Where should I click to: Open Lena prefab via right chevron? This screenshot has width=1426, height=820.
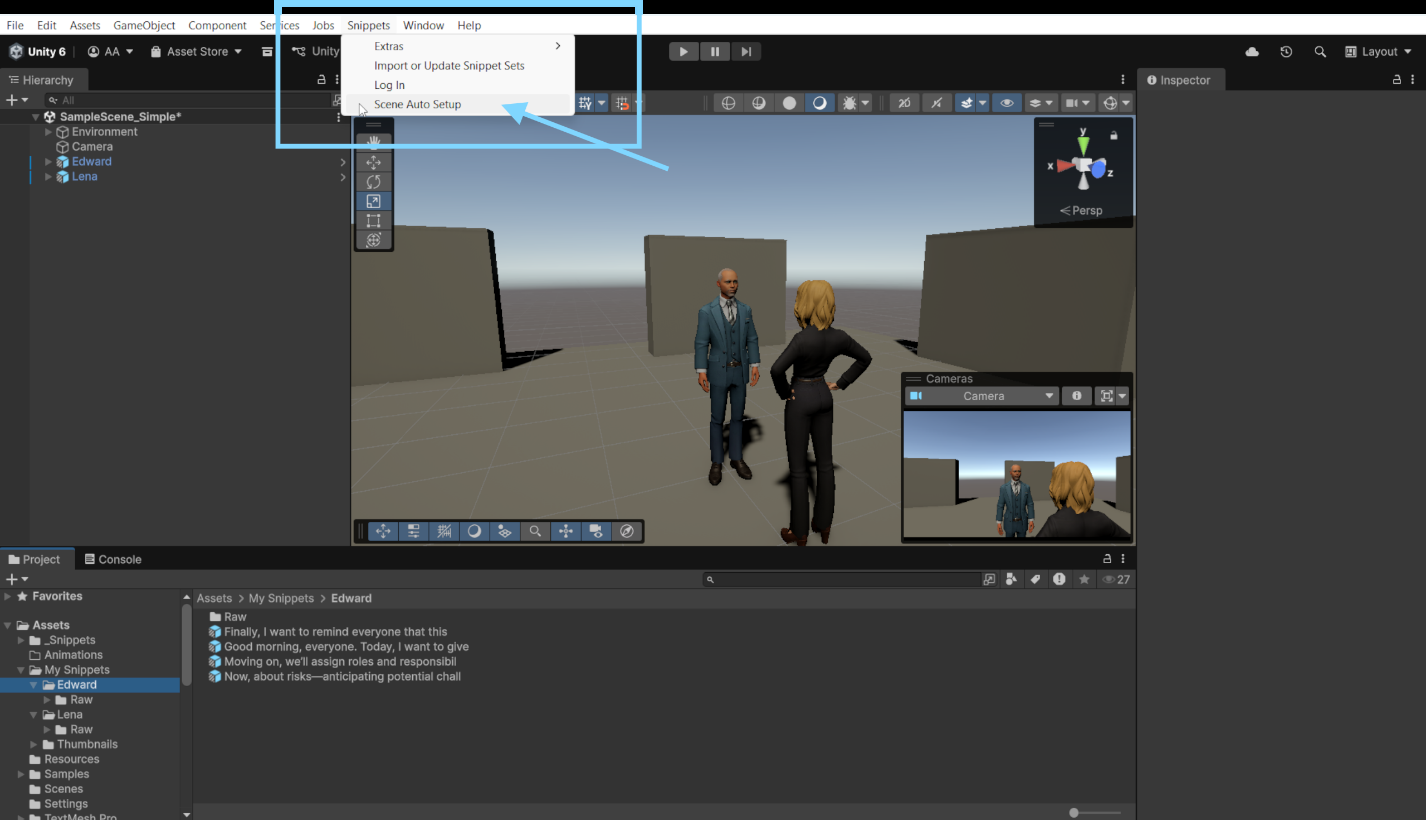tap(343, 177)
